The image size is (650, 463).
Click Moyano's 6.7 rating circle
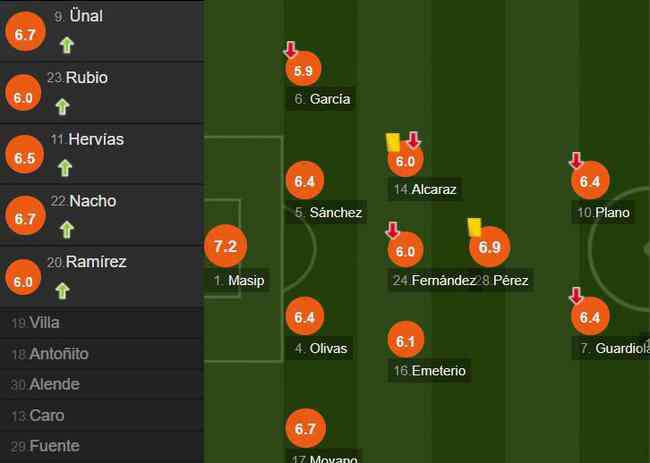point(305,428)
